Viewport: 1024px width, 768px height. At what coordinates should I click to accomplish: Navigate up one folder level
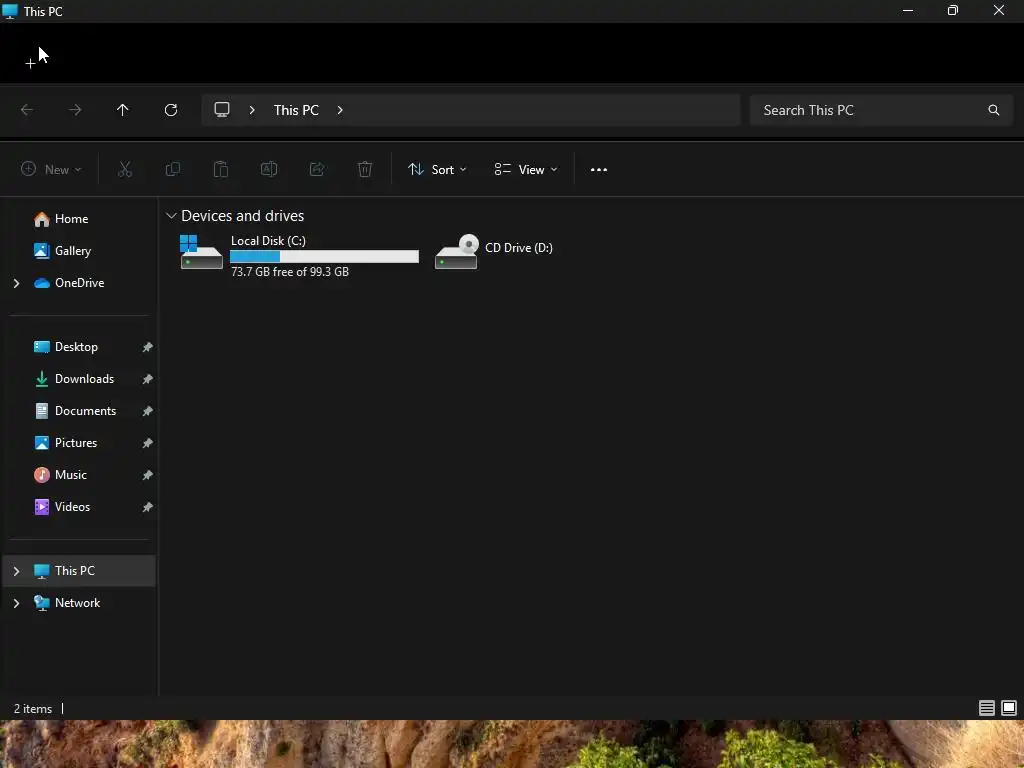click(123, 110)
